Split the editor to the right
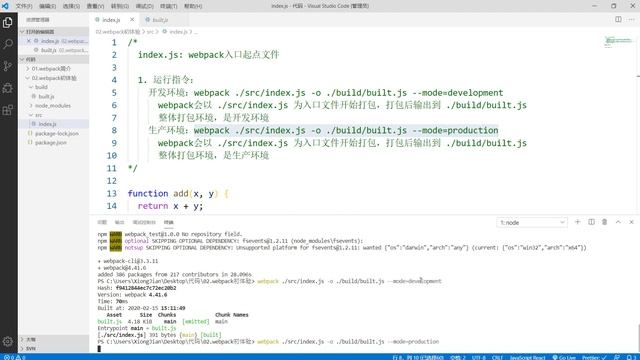The image size is (640, 360). [618, 19]
